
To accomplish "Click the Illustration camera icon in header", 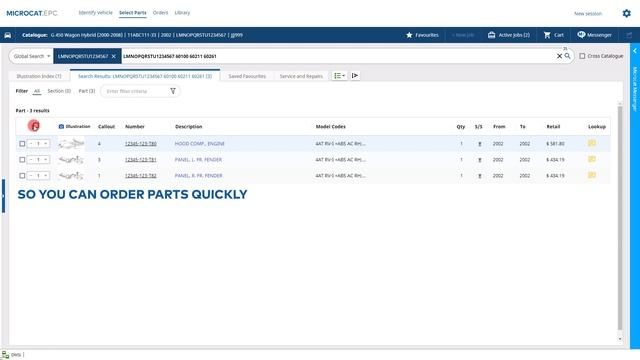I will (61, 127).
